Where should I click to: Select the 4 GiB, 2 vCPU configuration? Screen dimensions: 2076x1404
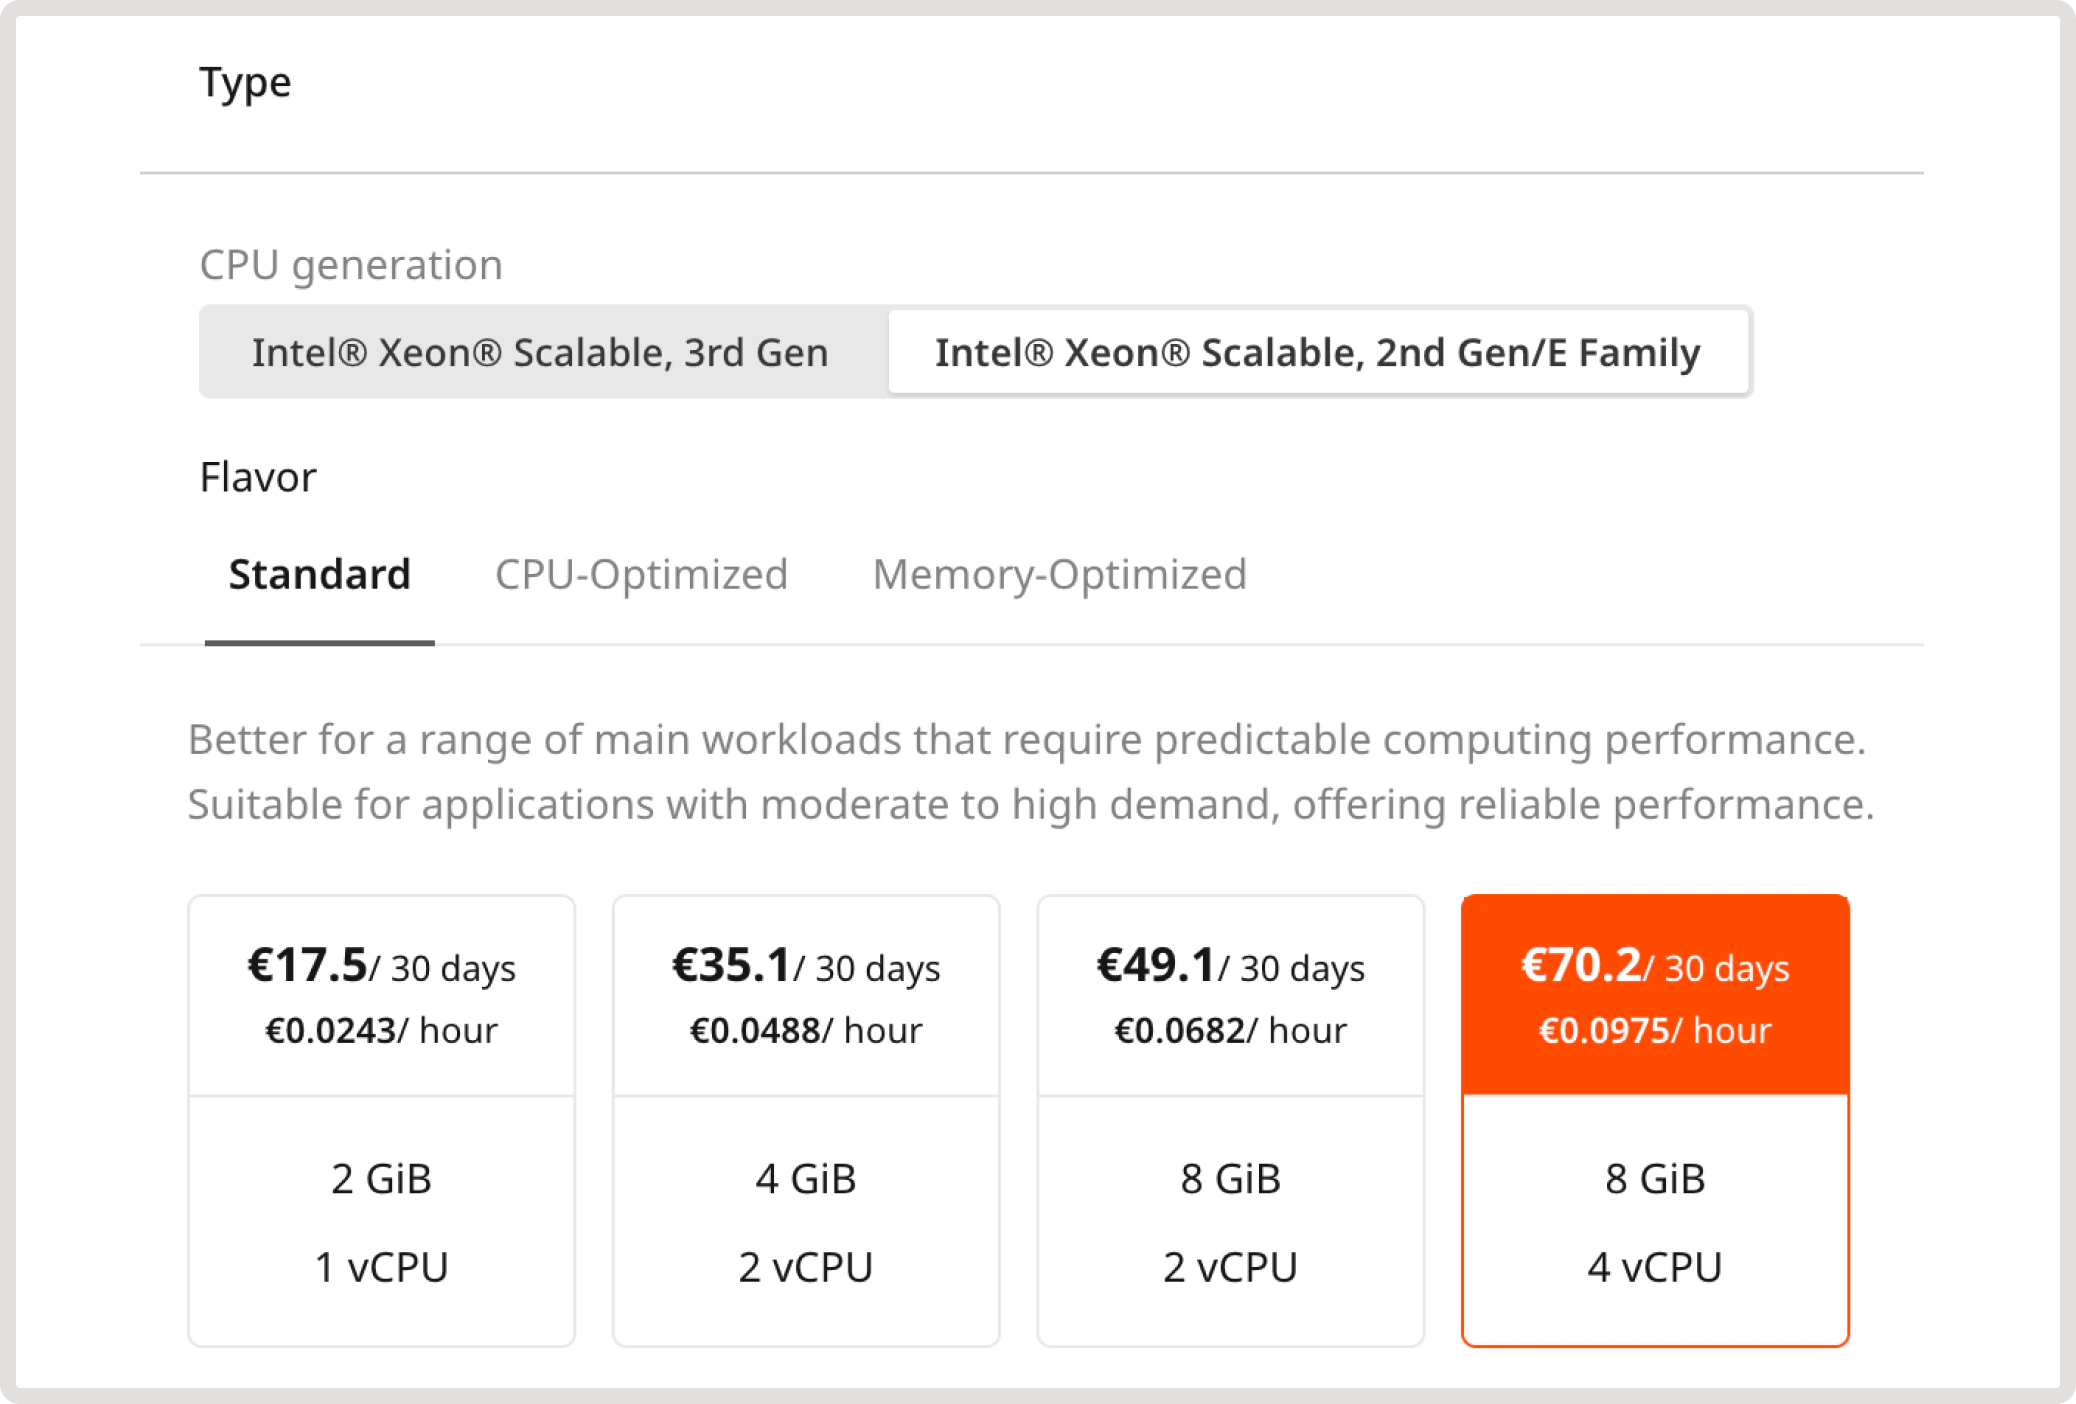click(x=805, y=1222)
